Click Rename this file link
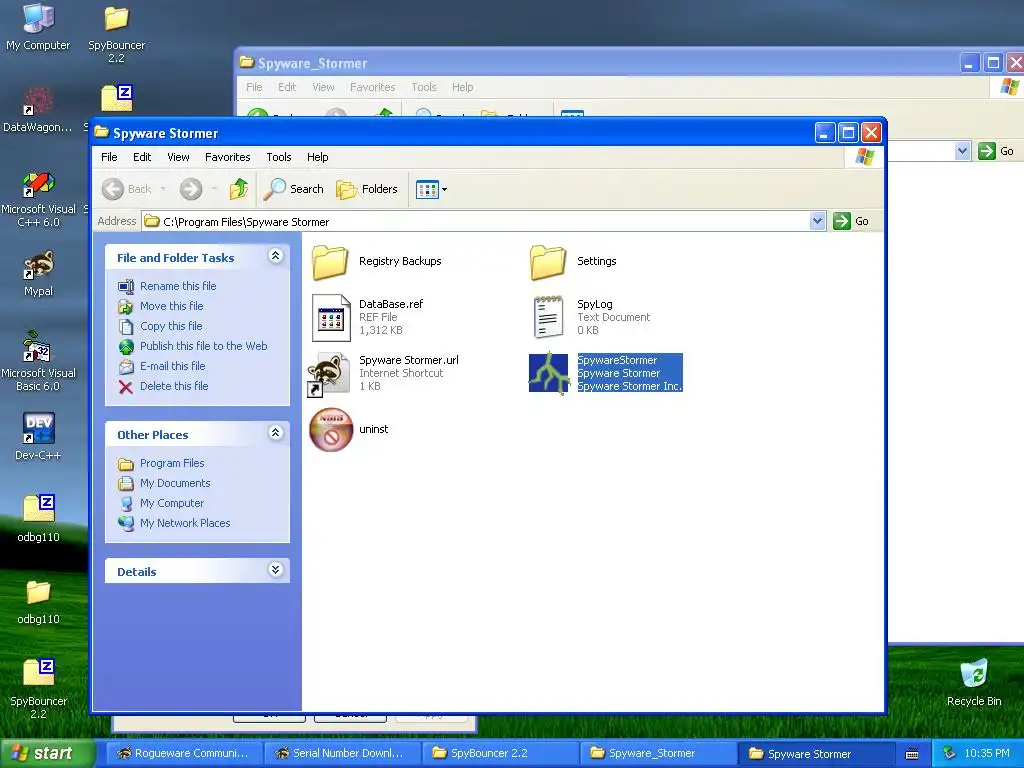 coord(178,286)
